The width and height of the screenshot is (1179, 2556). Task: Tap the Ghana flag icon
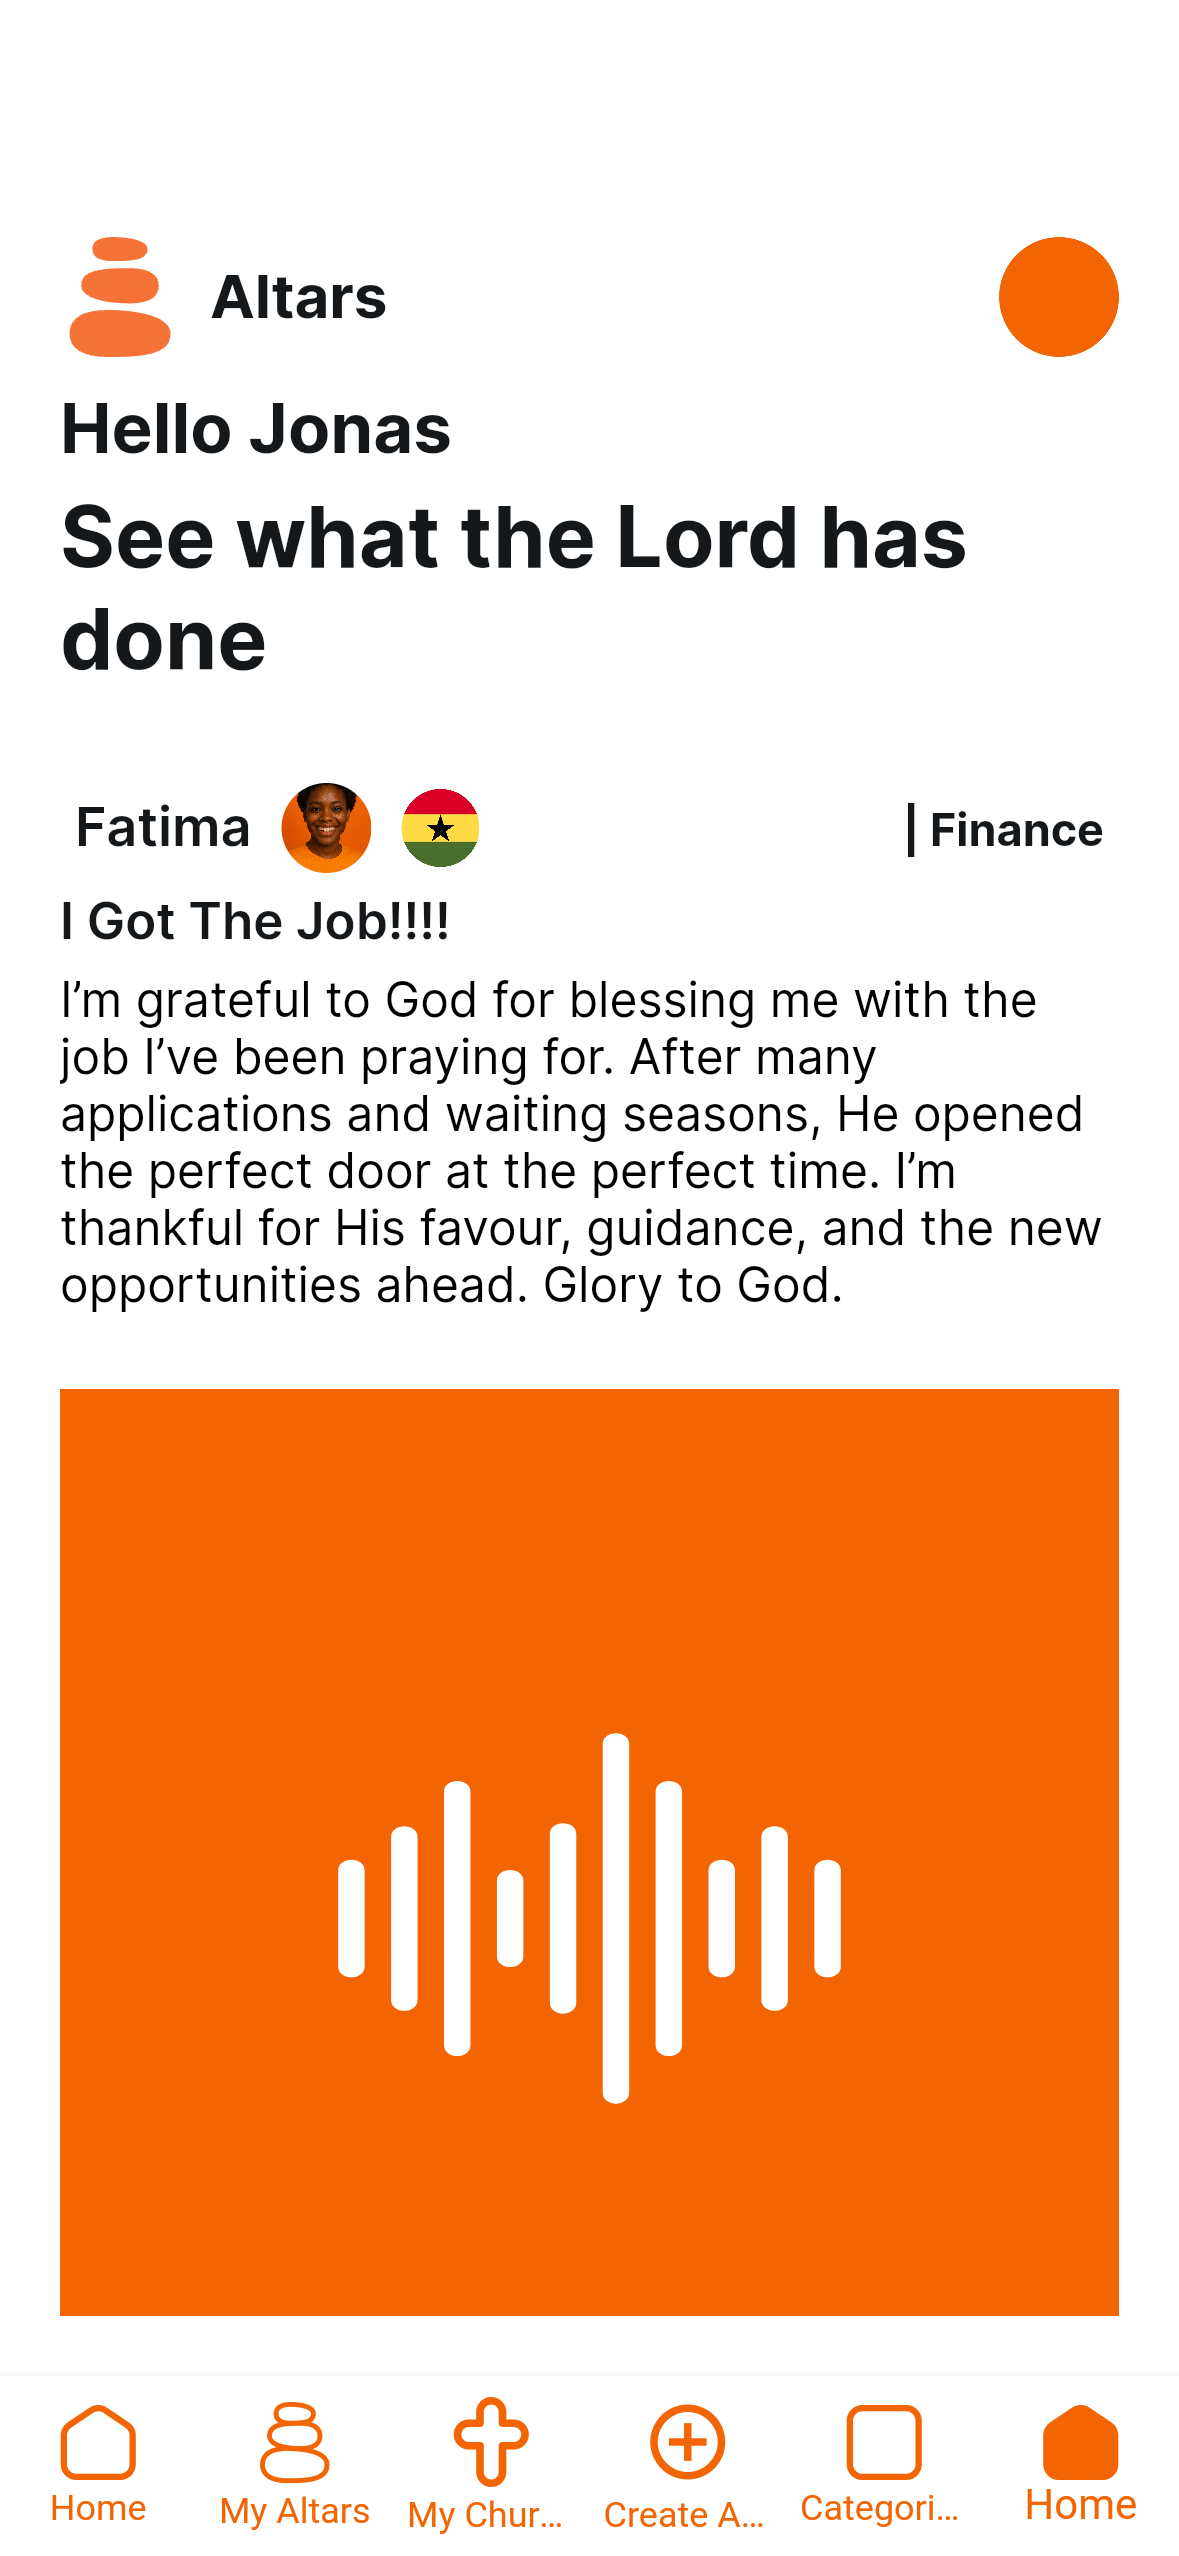point(440,828)
